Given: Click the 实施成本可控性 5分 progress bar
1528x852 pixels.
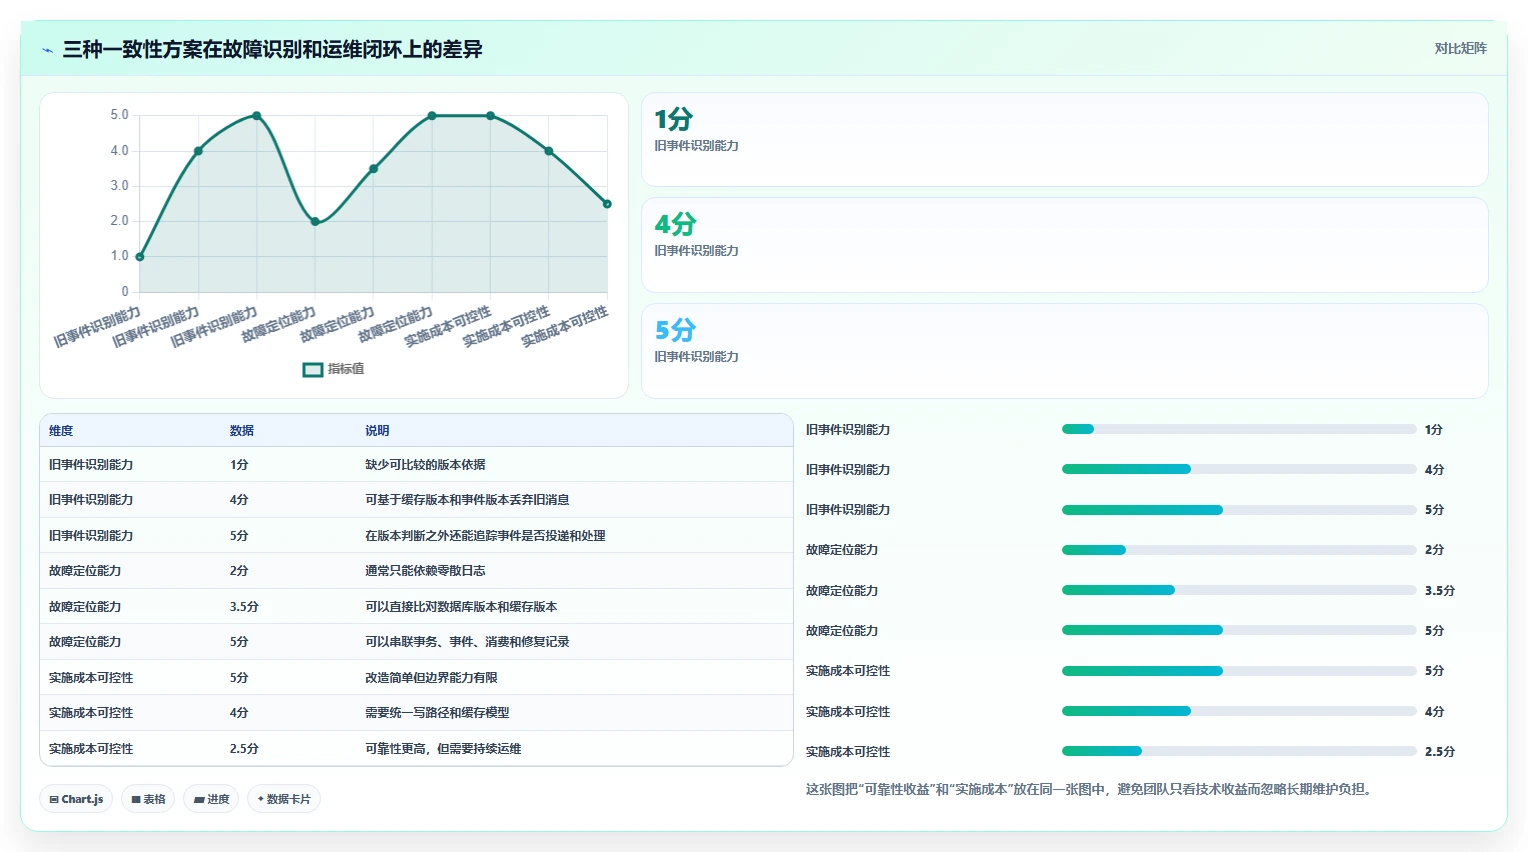Looking at the screenshot, I should tap(1239, 671).
